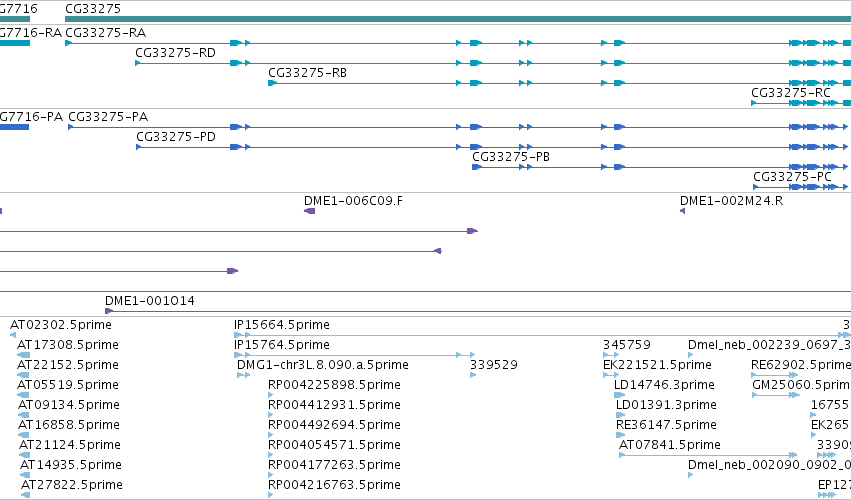
Task: Click the small arrow glyph under 339529
Action: pos(473,375)
